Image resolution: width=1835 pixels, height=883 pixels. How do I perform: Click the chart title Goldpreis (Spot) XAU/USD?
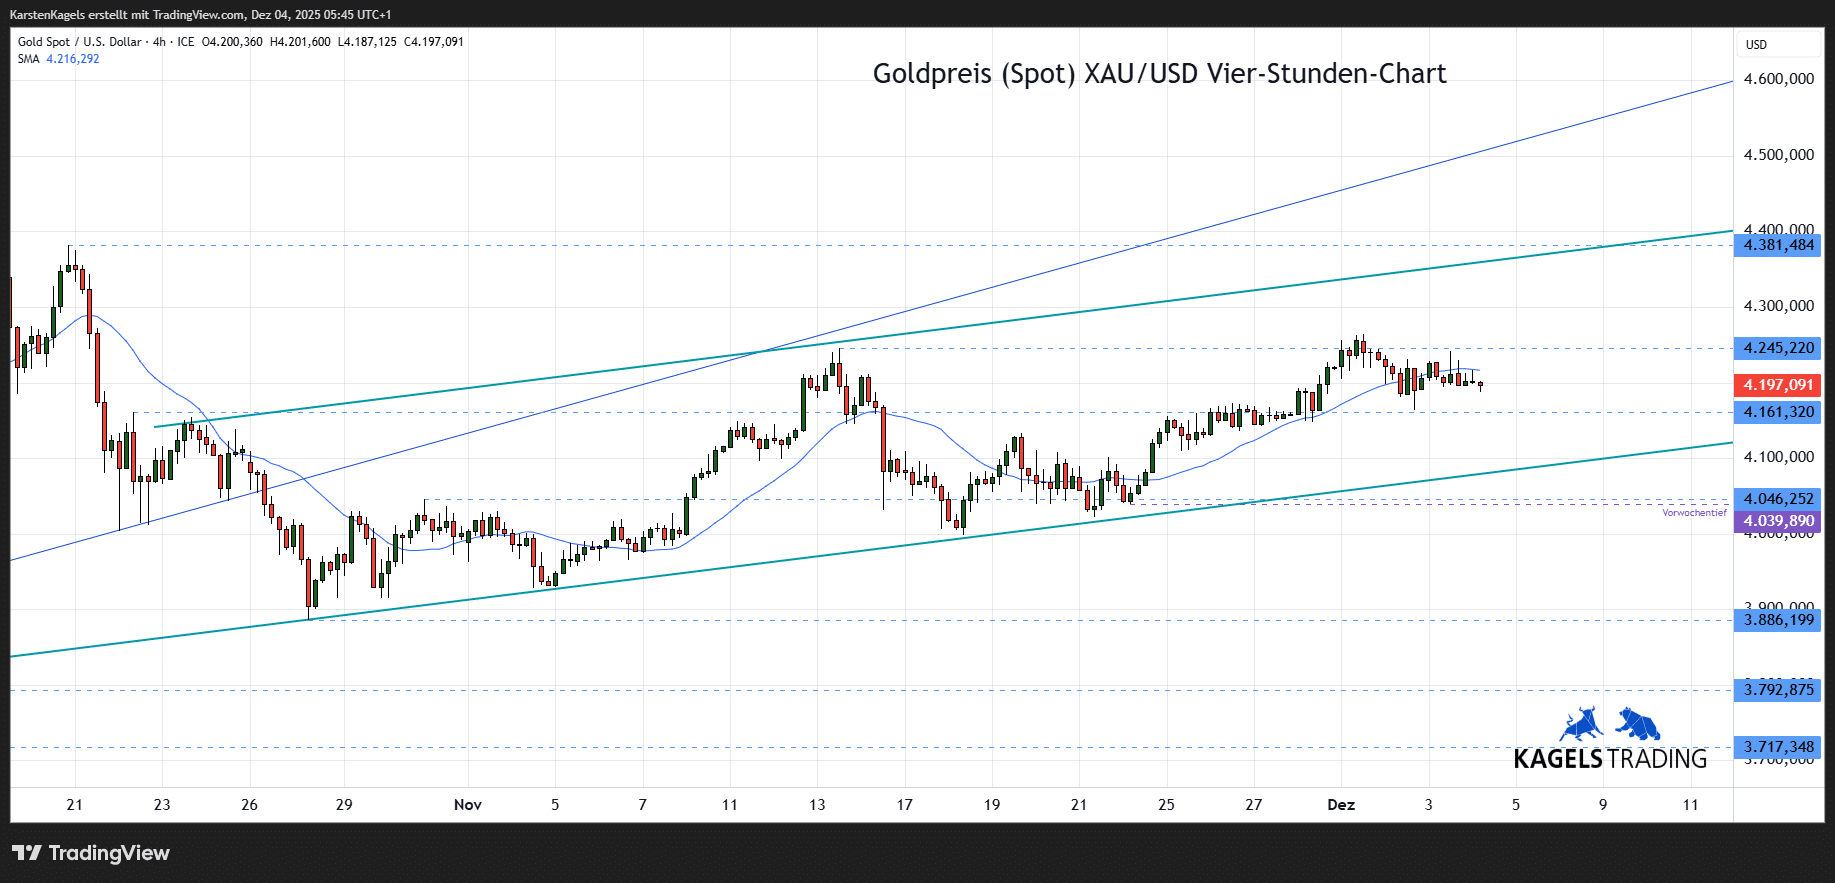1159,74
